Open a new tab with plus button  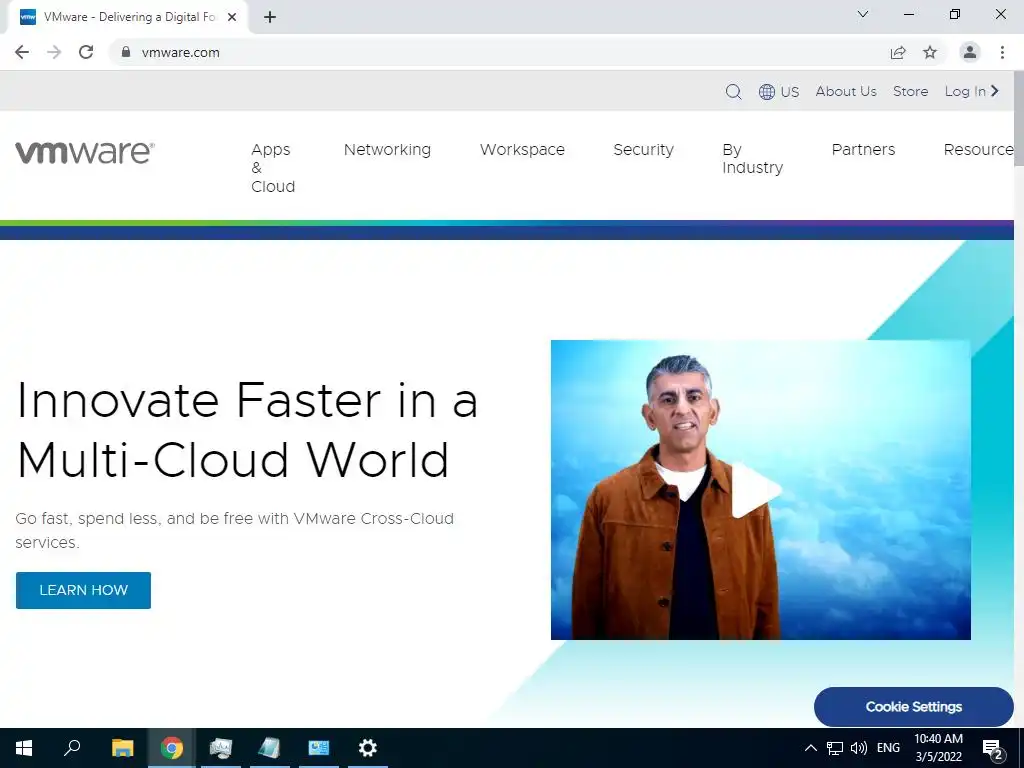pos(270,17)
